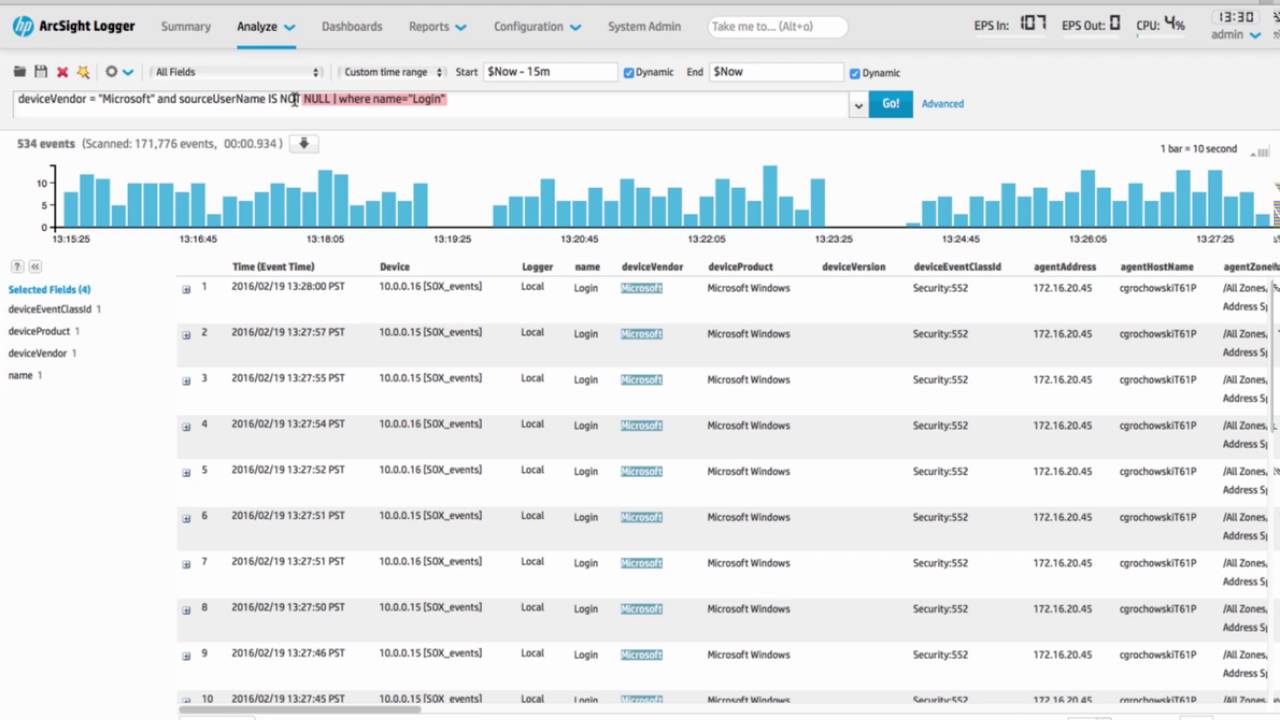This screenshot has width=1280, height=720.
Task: Click the agentAddress column header
Action: (1065, 267)
